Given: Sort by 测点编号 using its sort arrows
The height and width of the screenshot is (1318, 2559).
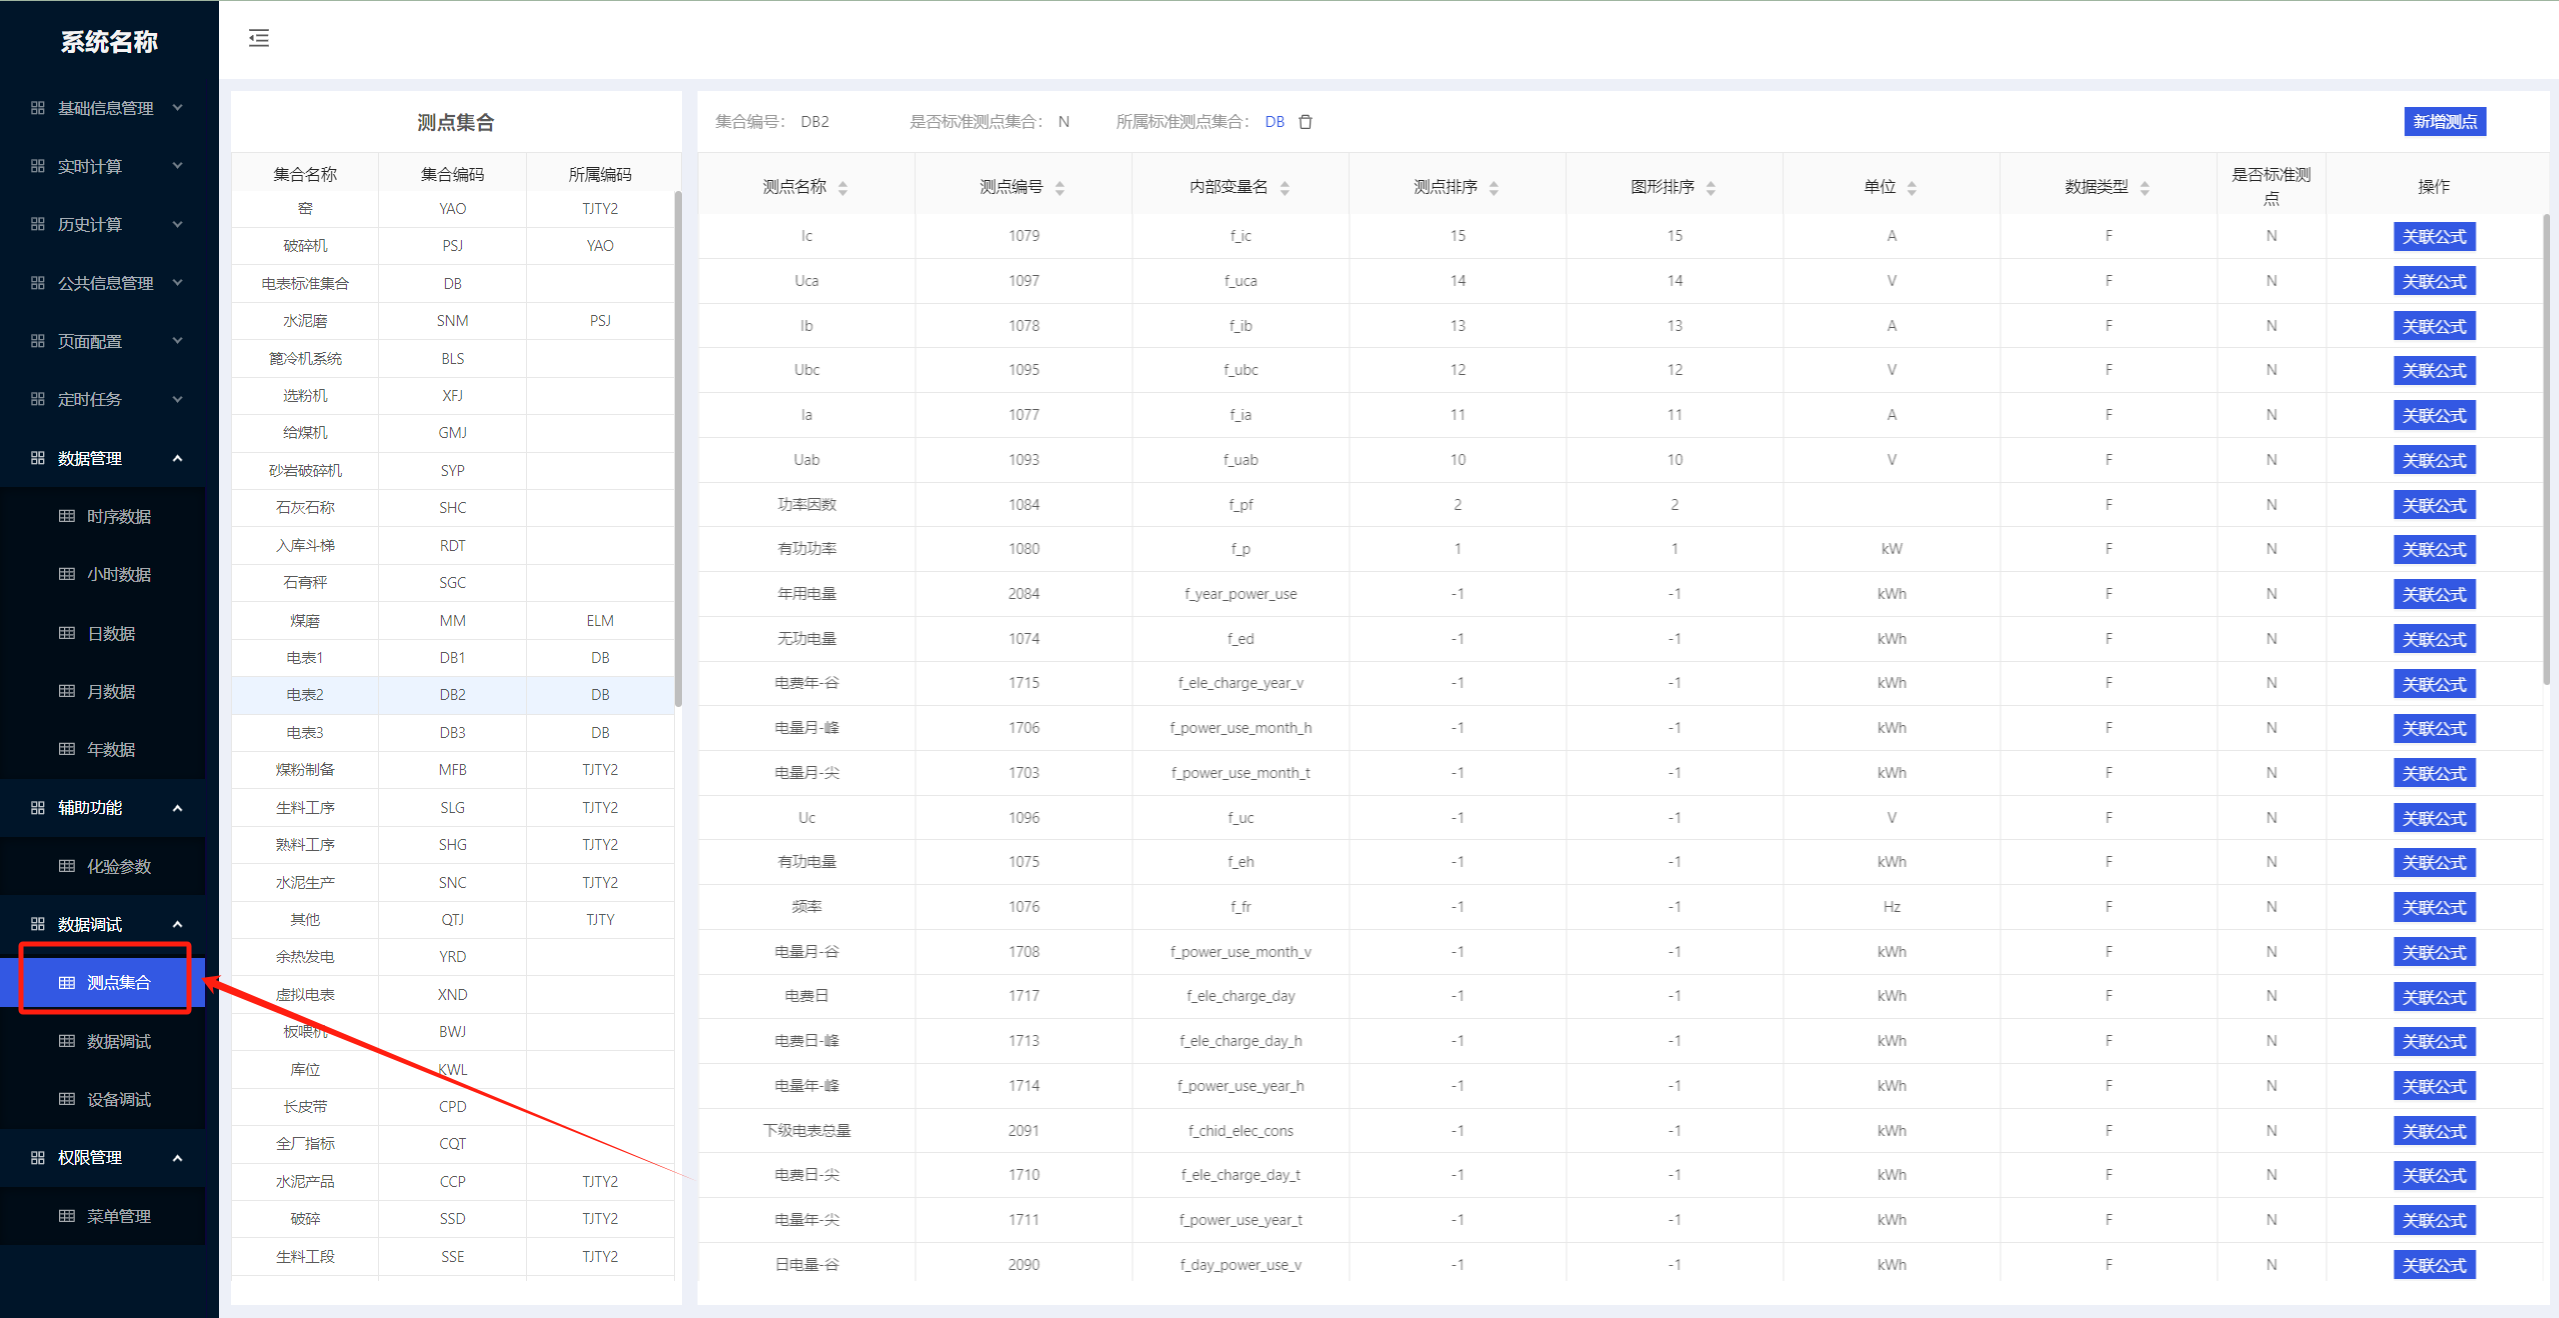Looking at the screenshot, I should (x=1060, y=188).
